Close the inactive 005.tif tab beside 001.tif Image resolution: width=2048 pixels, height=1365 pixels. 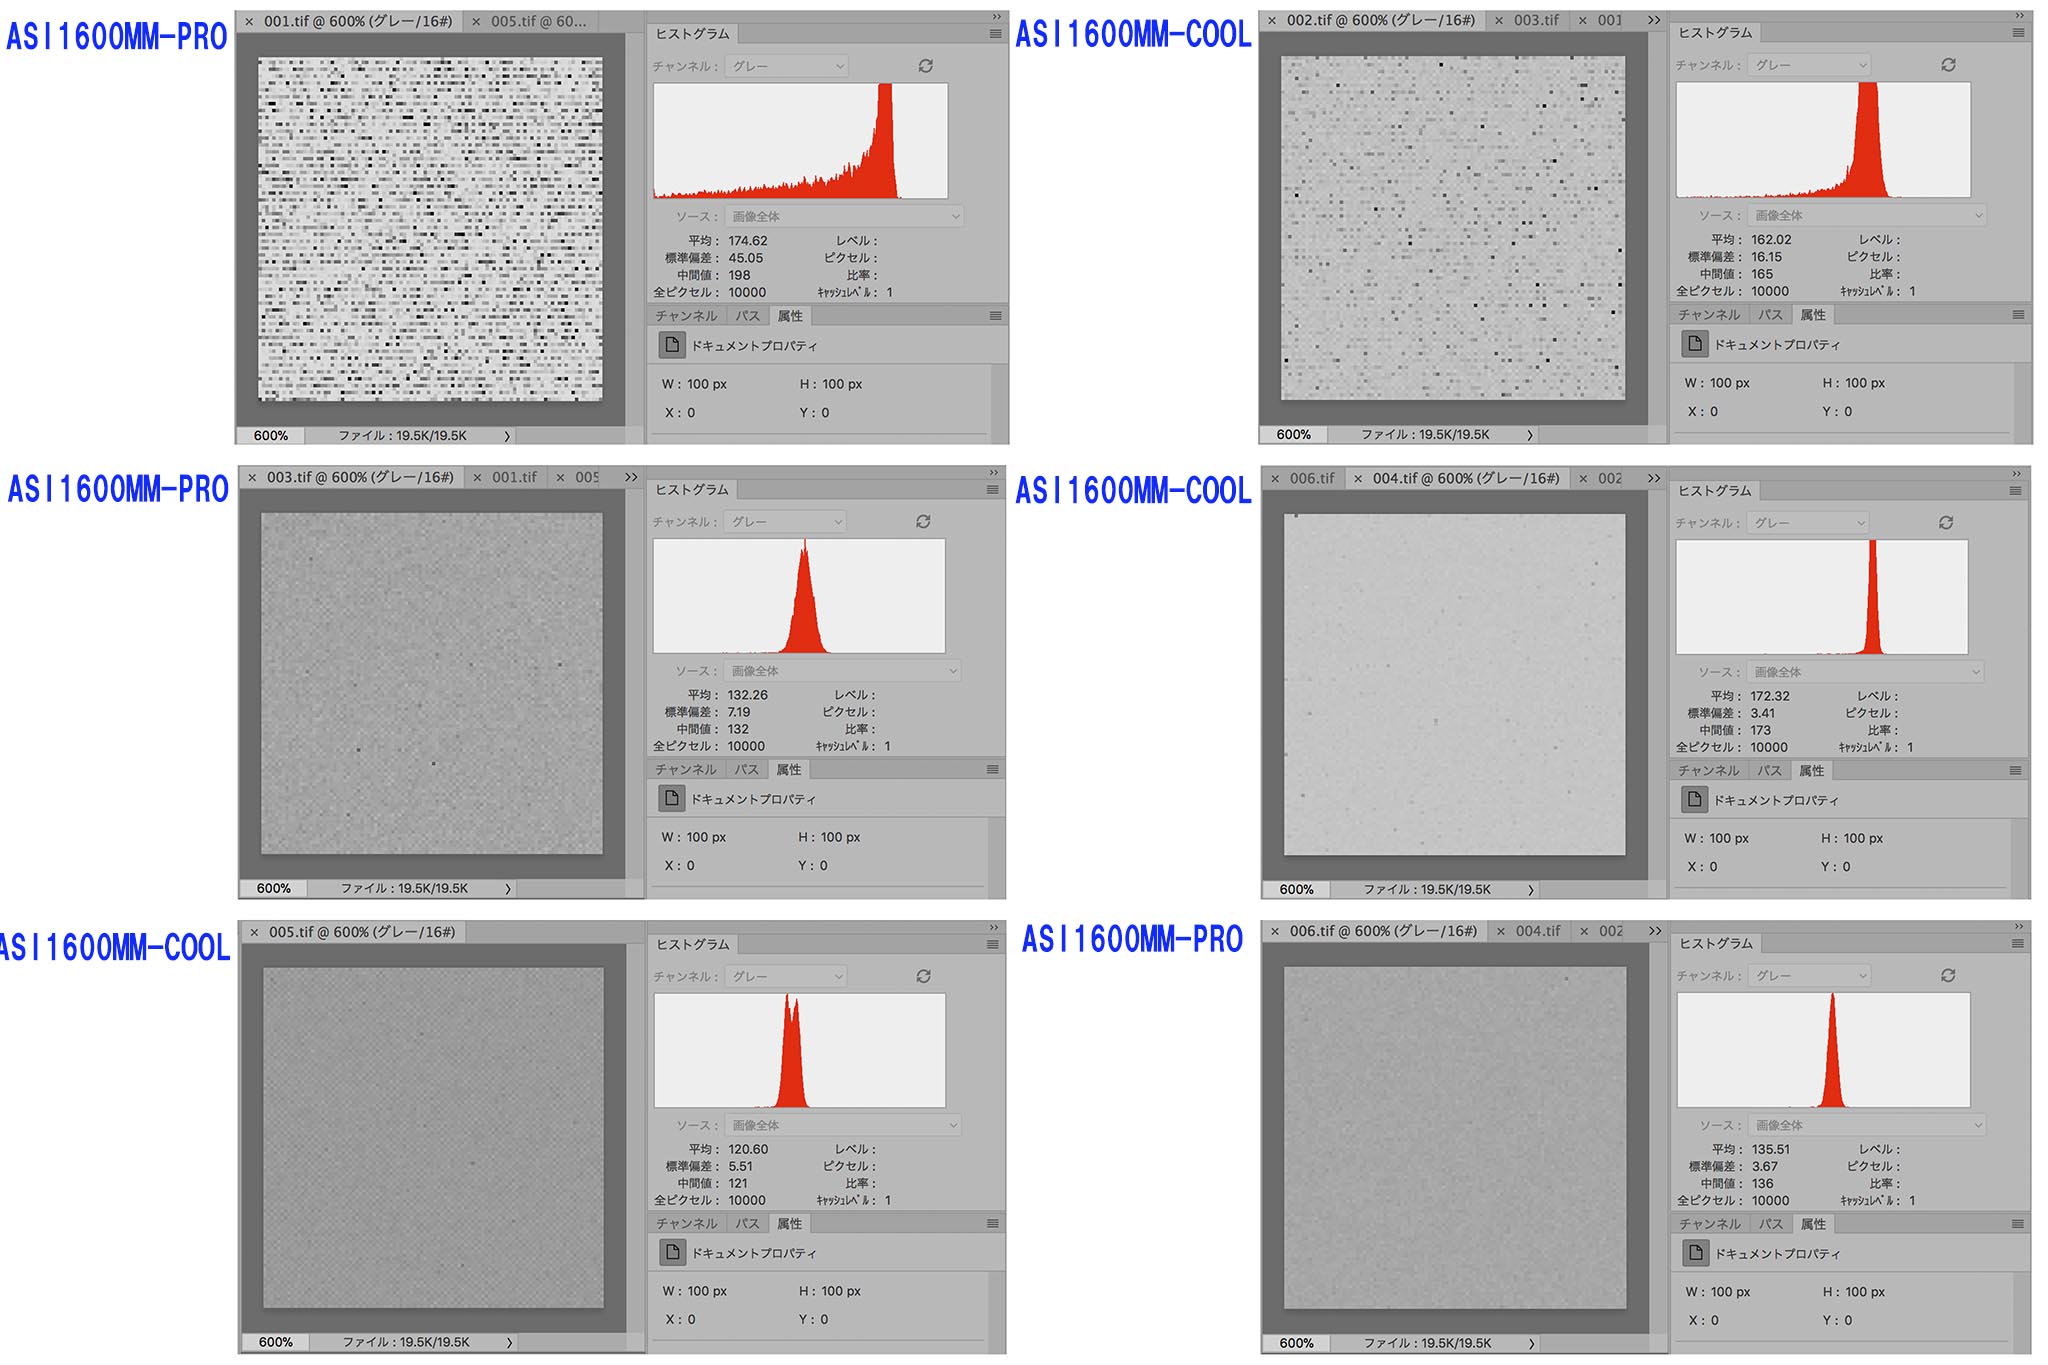(476, 21)
